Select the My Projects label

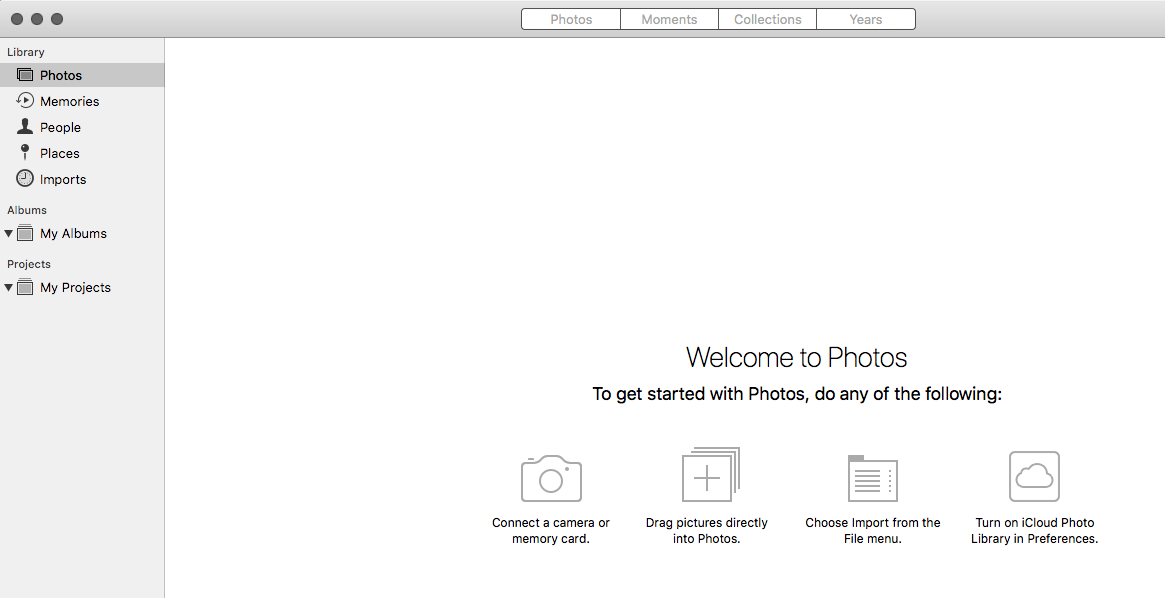75,287
